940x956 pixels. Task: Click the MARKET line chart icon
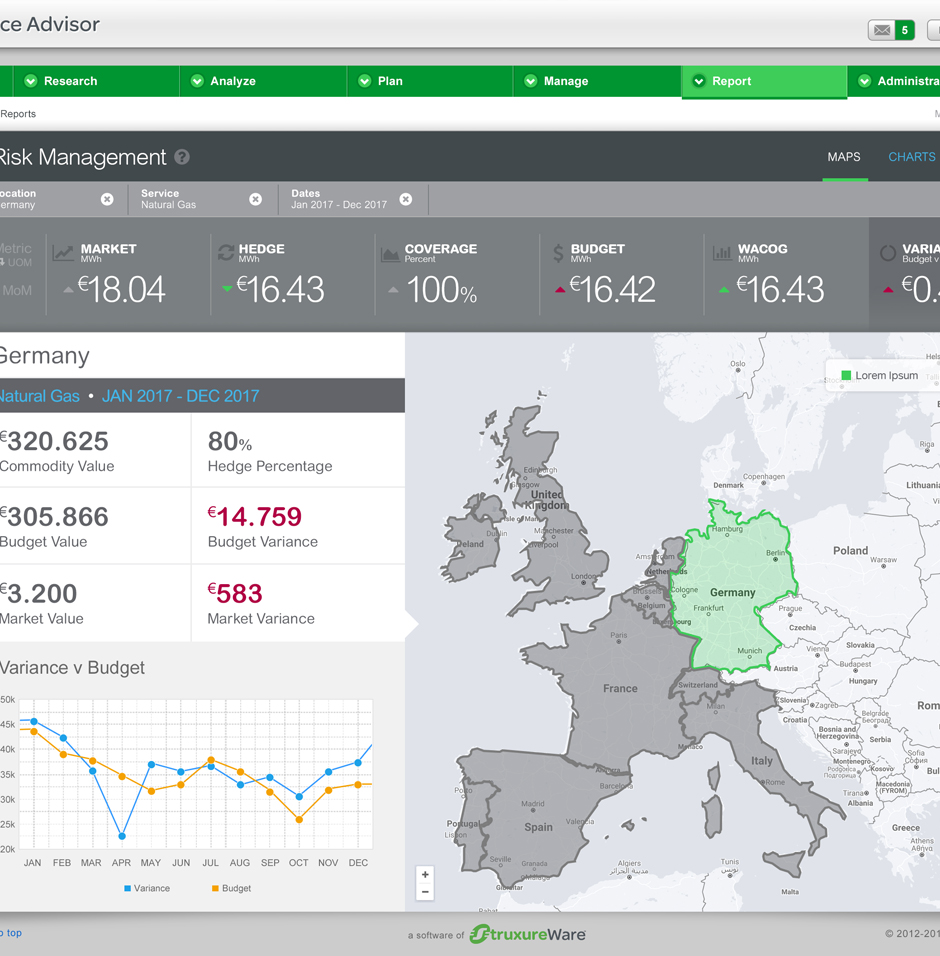(x=63, y=253)
